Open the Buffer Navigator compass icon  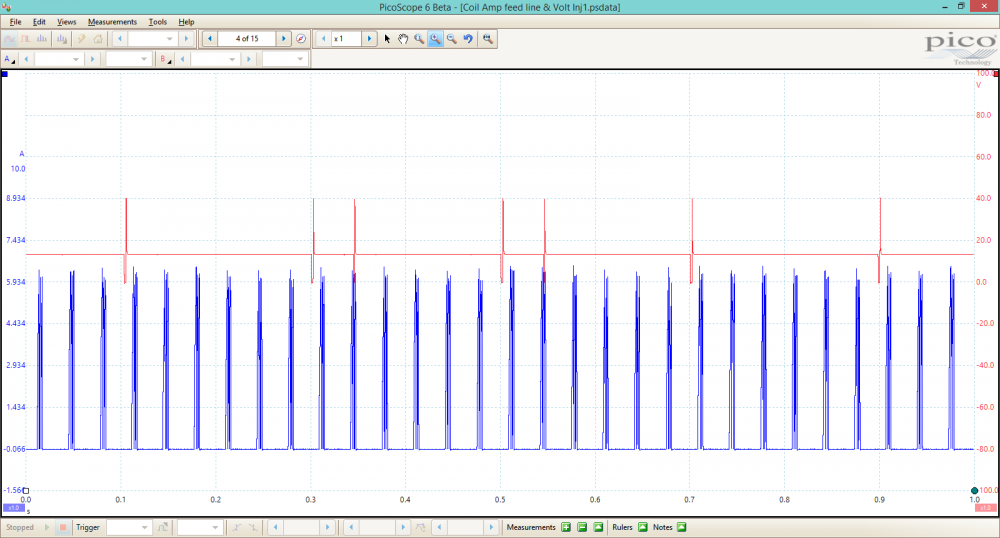301,39
